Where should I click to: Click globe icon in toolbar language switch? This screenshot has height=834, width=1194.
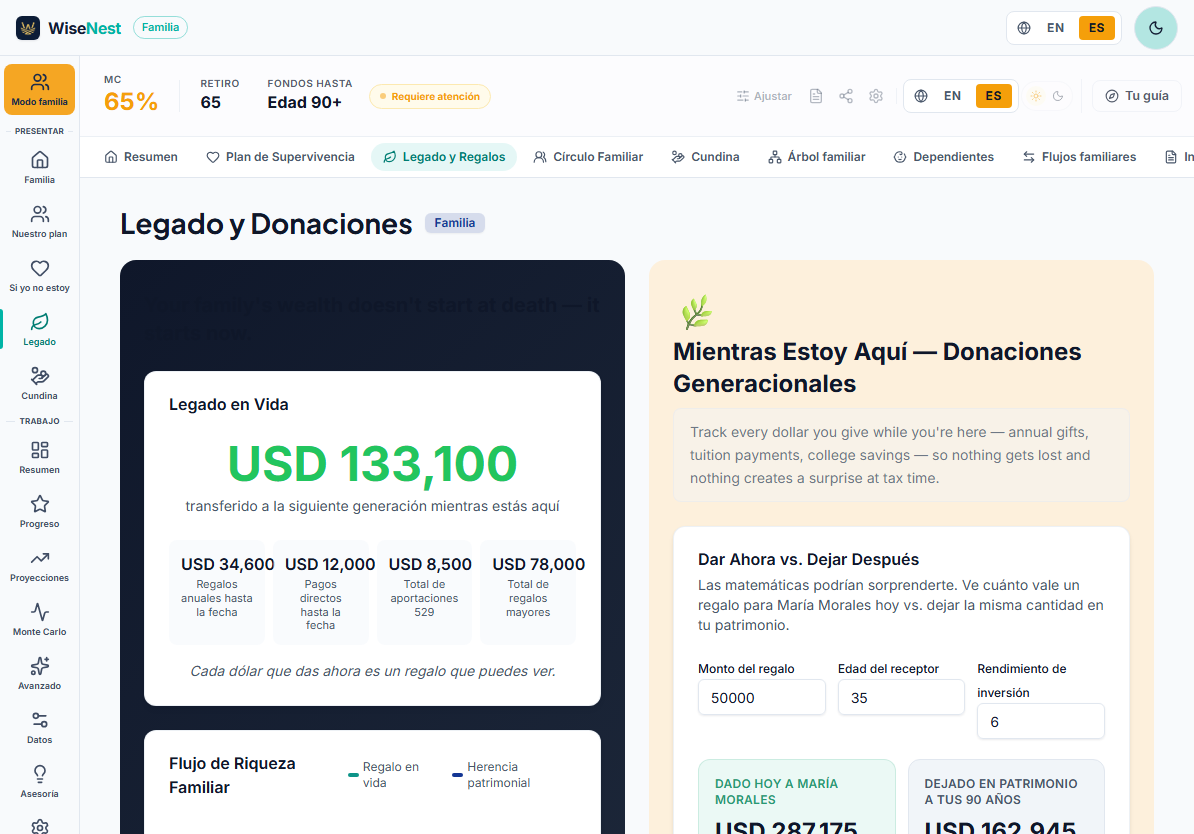click(921, 96)
